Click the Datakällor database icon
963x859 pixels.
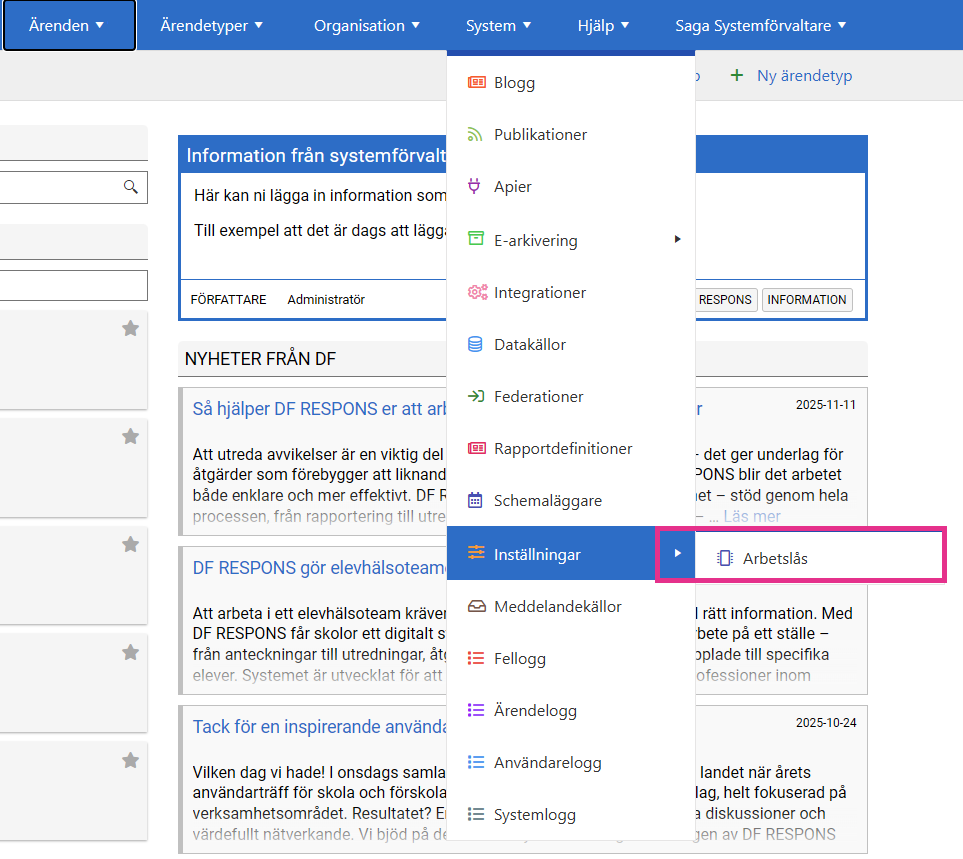coord(476,345)
